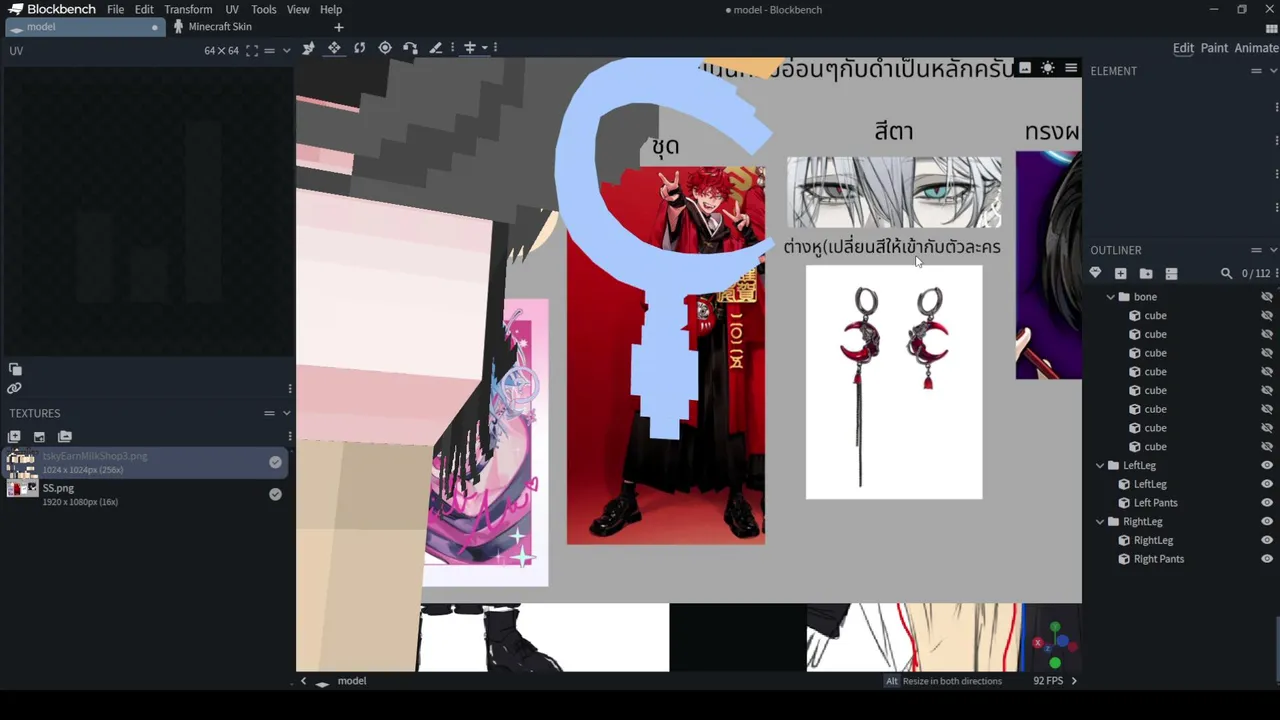Toggle the SS.png texture checkmark
This screenshot has height=720, width=1280.
(275, 494)
